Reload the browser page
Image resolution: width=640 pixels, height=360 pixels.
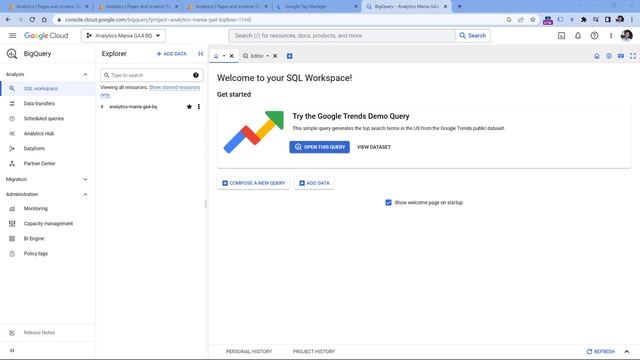click(32, 19)
